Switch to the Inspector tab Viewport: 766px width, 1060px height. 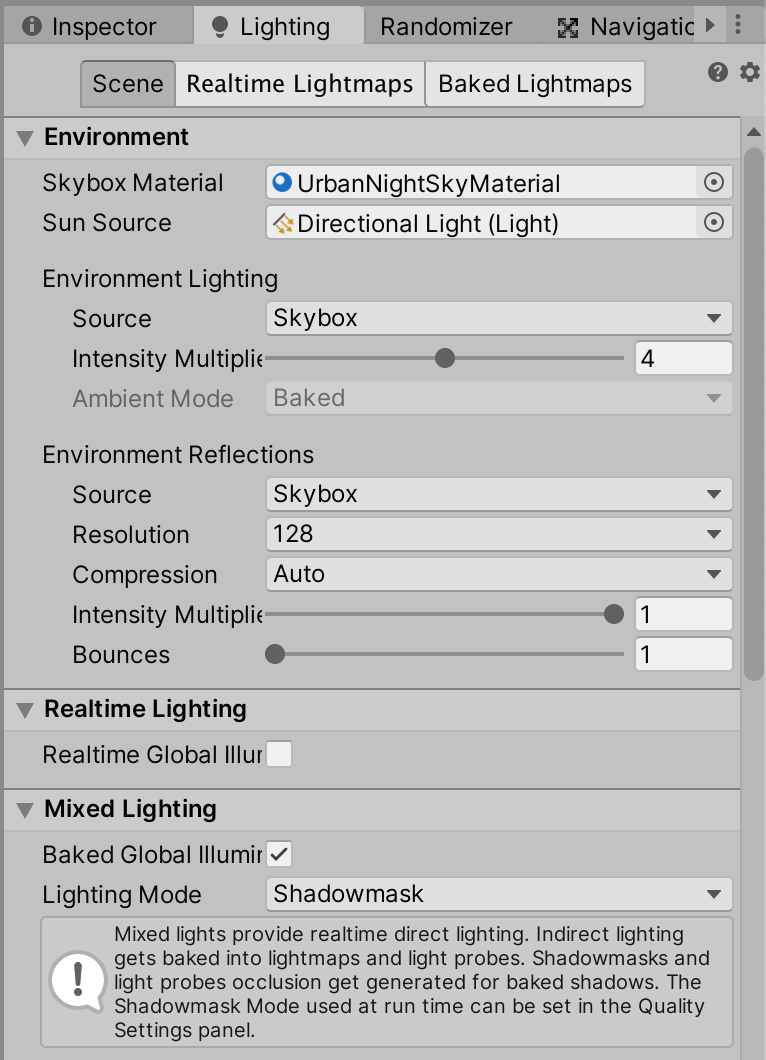tap(90, 27)
